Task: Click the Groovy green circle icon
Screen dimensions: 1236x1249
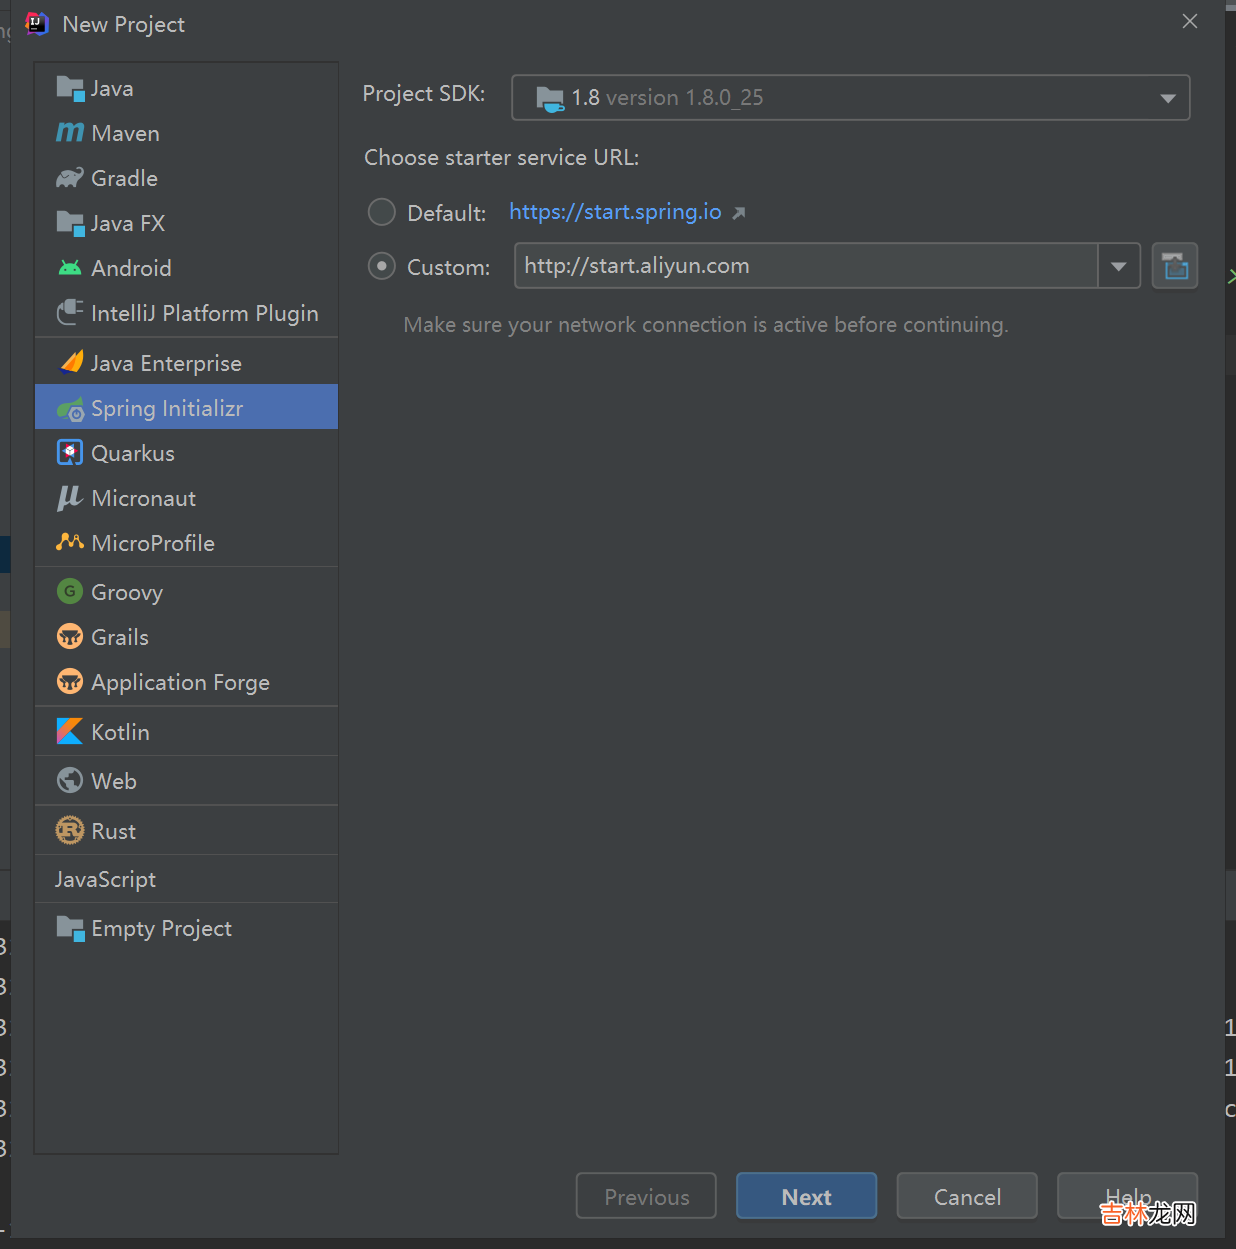Action: [x=70, y=592]
